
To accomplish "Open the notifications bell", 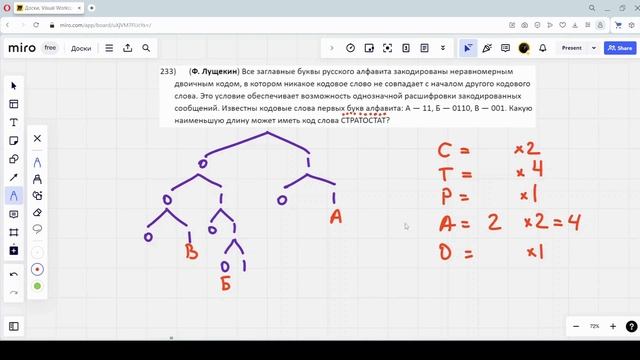I will pos(542,48).
